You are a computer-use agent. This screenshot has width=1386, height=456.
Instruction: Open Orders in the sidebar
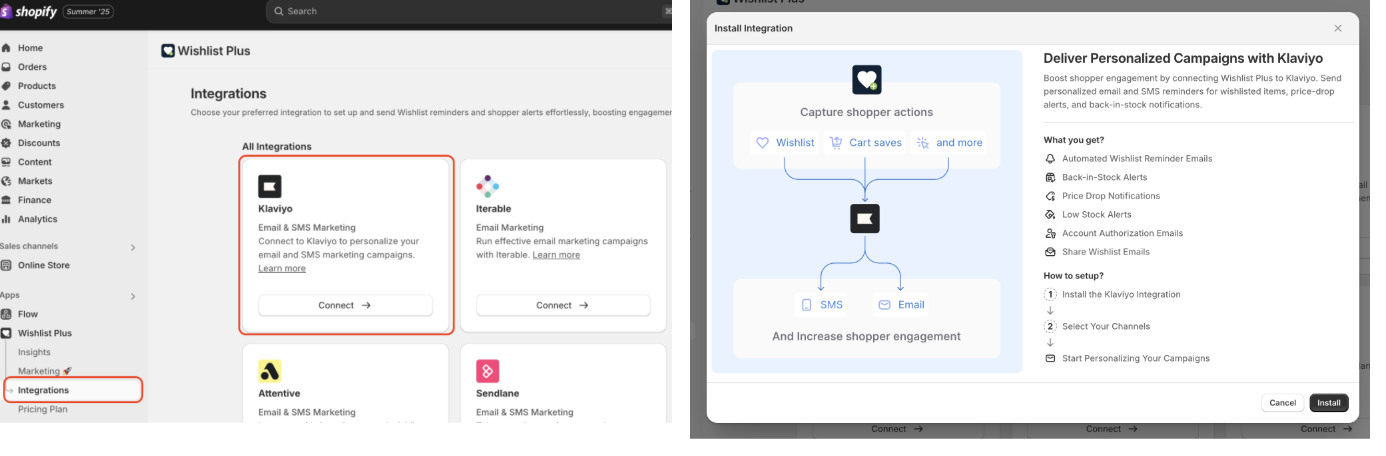32,67
